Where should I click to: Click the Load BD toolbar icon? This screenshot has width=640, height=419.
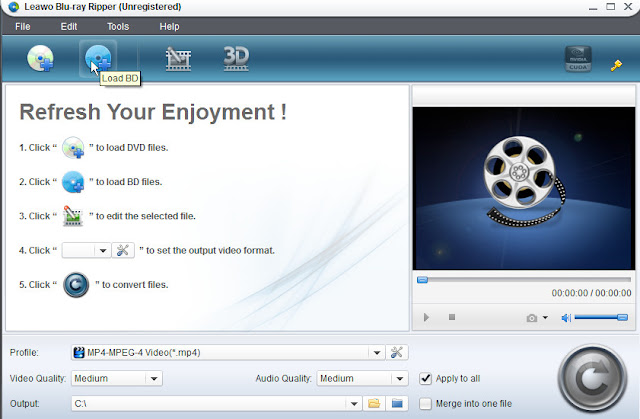[x=98, y=58]
